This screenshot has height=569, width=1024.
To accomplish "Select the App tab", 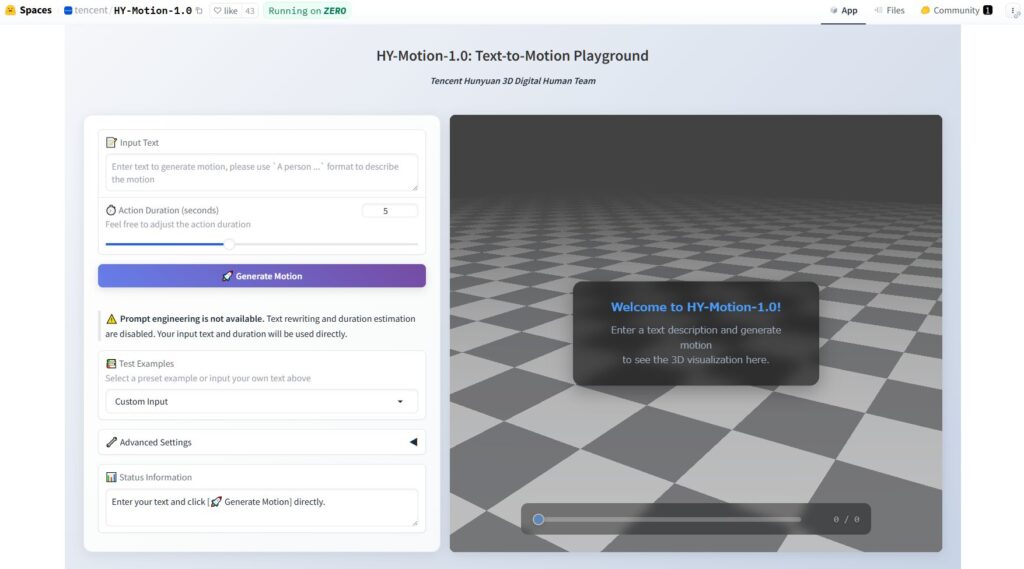I will (843, 11).
